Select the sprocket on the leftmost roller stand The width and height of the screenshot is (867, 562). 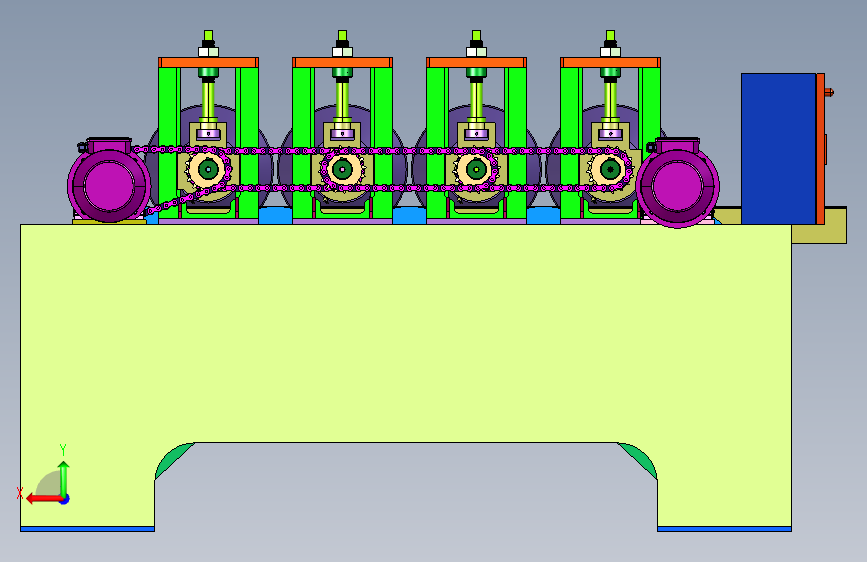pos(208,169)
